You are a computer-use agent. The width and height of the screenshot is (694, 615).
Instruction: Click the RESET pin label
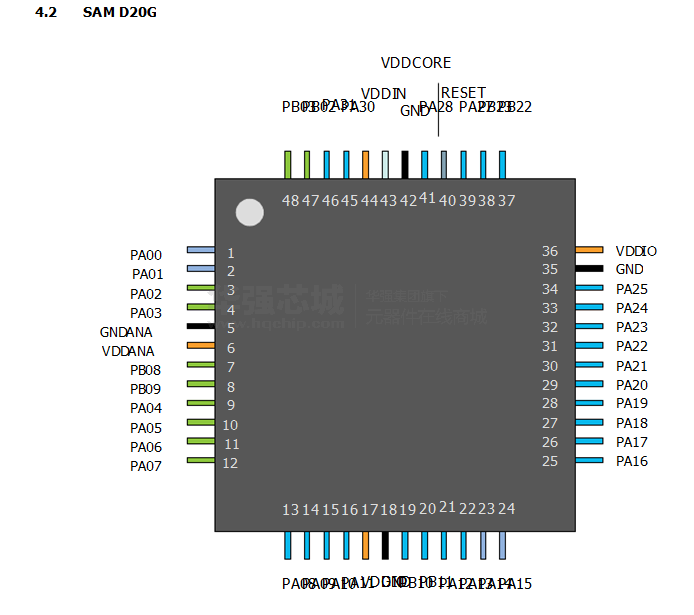[463, 93]
